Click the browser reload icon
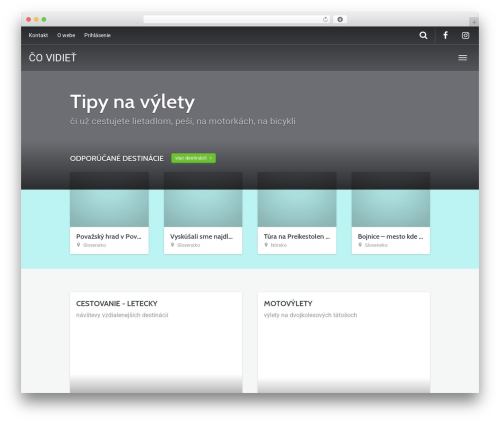Viewport: 500px width, 423px height. [325, 19]
